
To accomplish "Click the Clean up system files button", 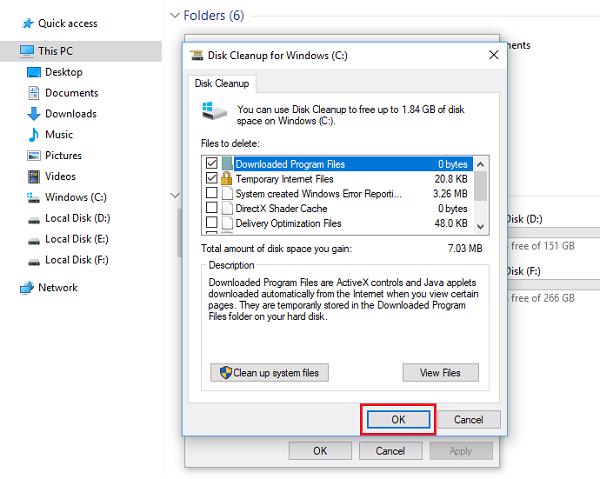I will (269, 373).
